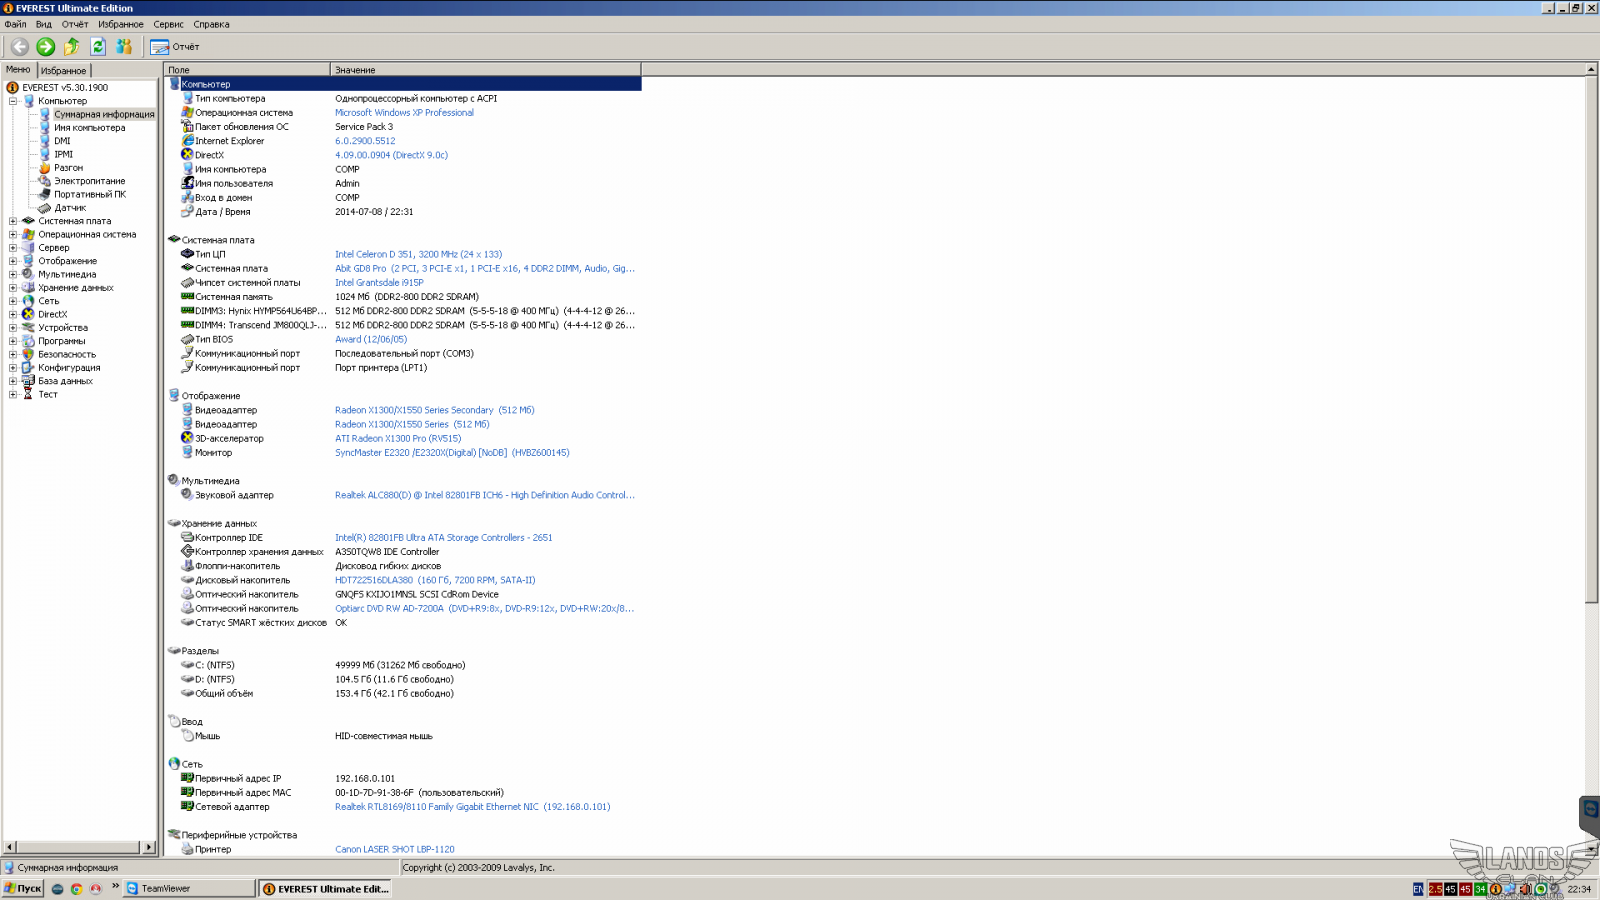Switch to the Избранное tab in sidebar
The image size is (1600, 900).
pos(64,71)
